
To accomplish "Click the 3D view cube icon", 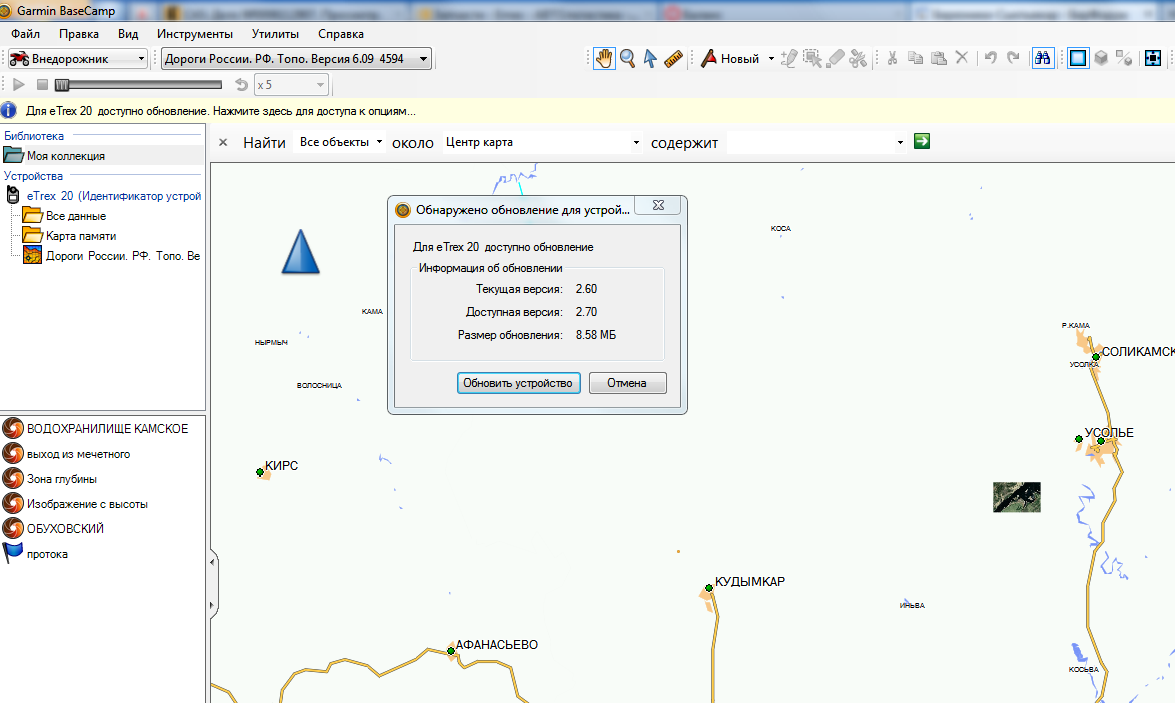I will tap(1101, 58).
